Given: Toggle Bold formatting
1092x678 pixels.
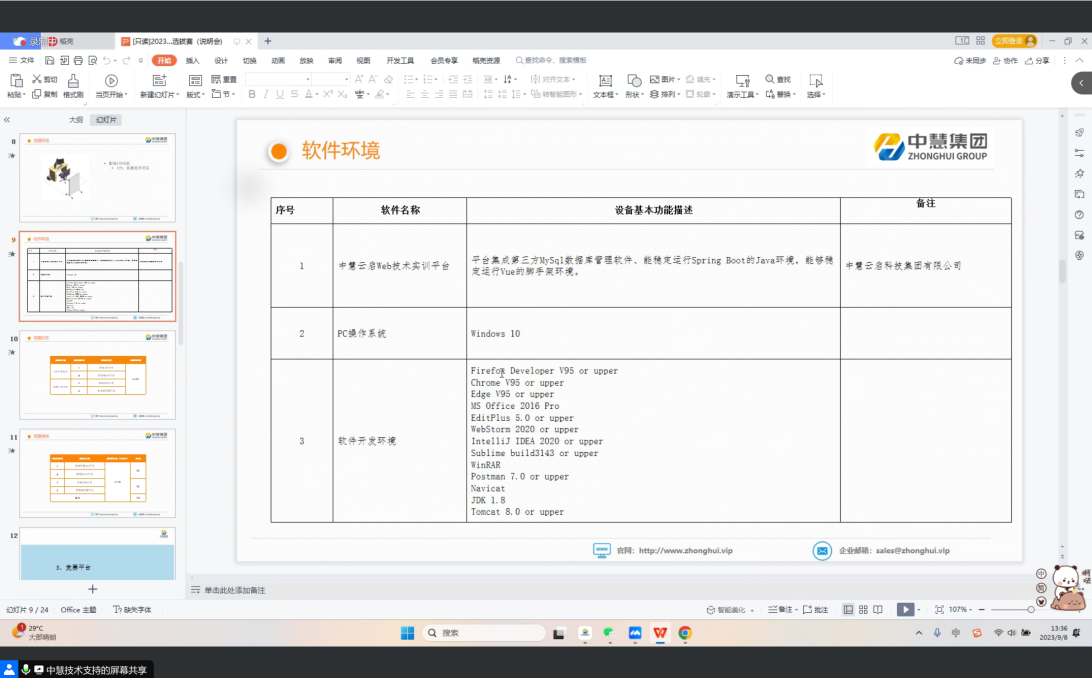Looking at the screenshot, I should point(252,94).
